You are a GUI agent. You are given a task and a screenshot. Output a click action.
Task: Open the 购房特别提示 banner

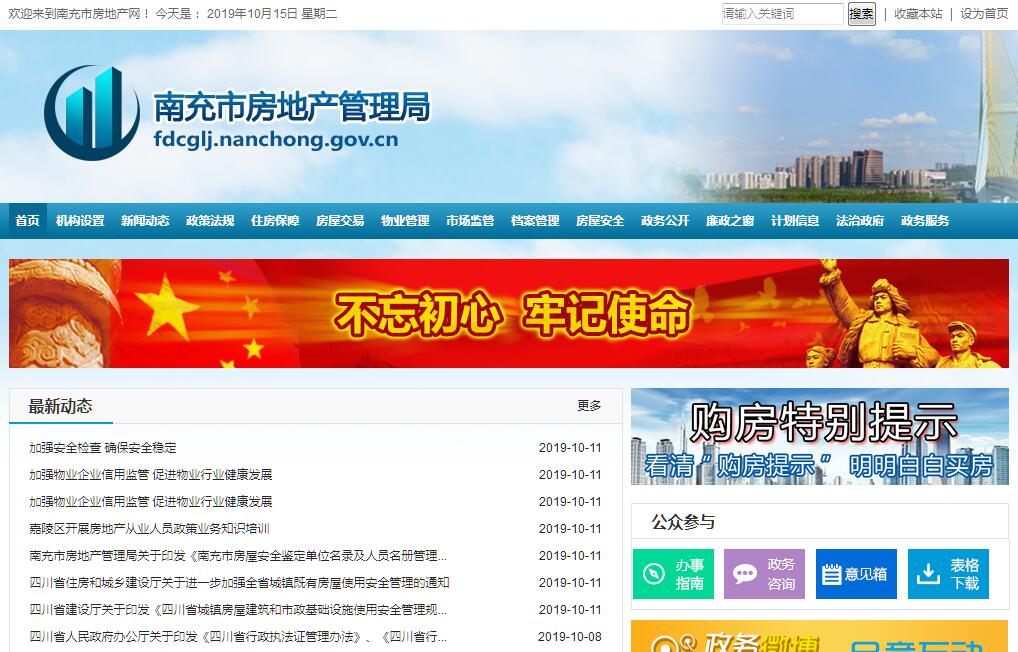coord(819,437)
